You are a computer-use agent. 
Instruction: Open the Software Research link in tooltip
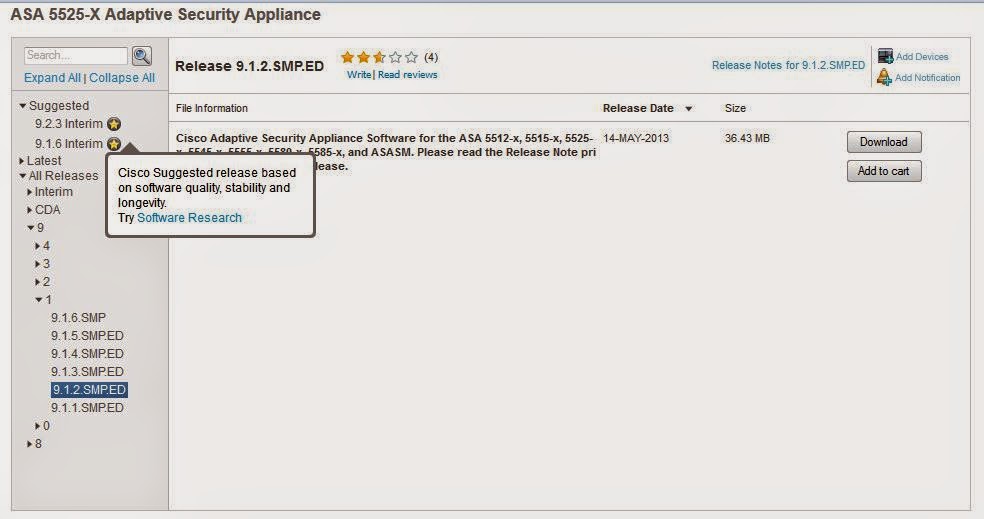click(x=189, y=218)
